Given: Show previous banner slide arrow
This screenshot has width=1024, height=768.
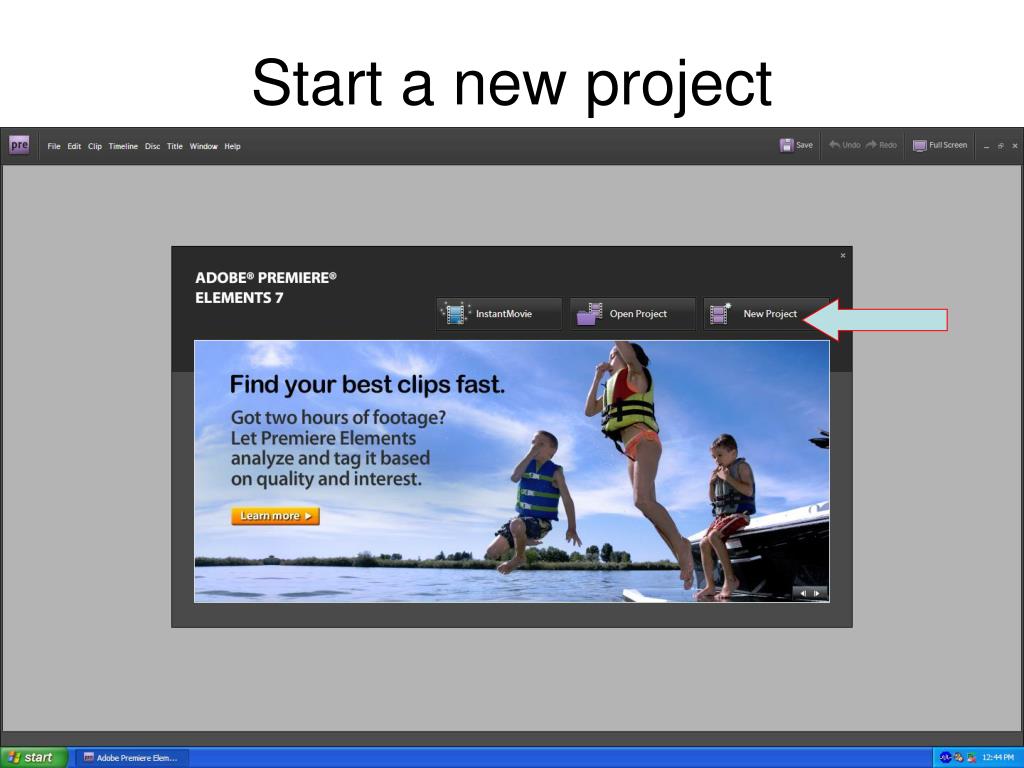Looking at the screenshot, I should point(803,593).
